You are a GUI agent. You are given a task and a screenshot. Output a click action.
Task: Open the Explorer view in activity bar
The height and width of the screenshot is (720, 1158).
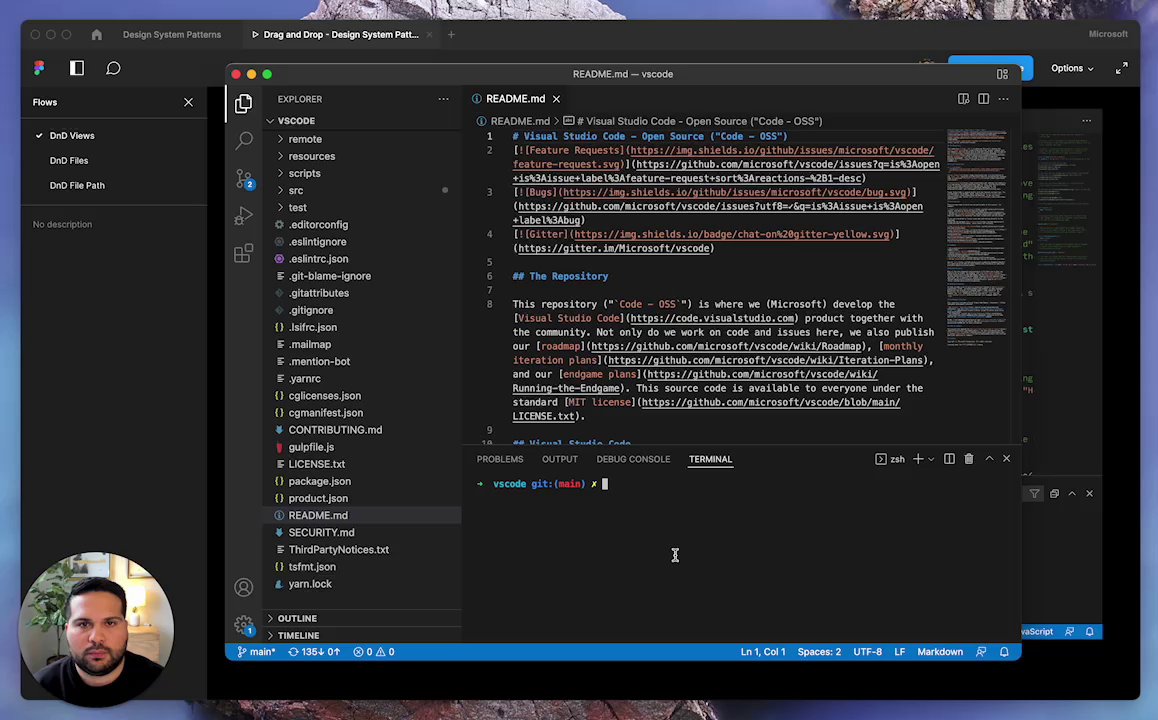(243, 103)
